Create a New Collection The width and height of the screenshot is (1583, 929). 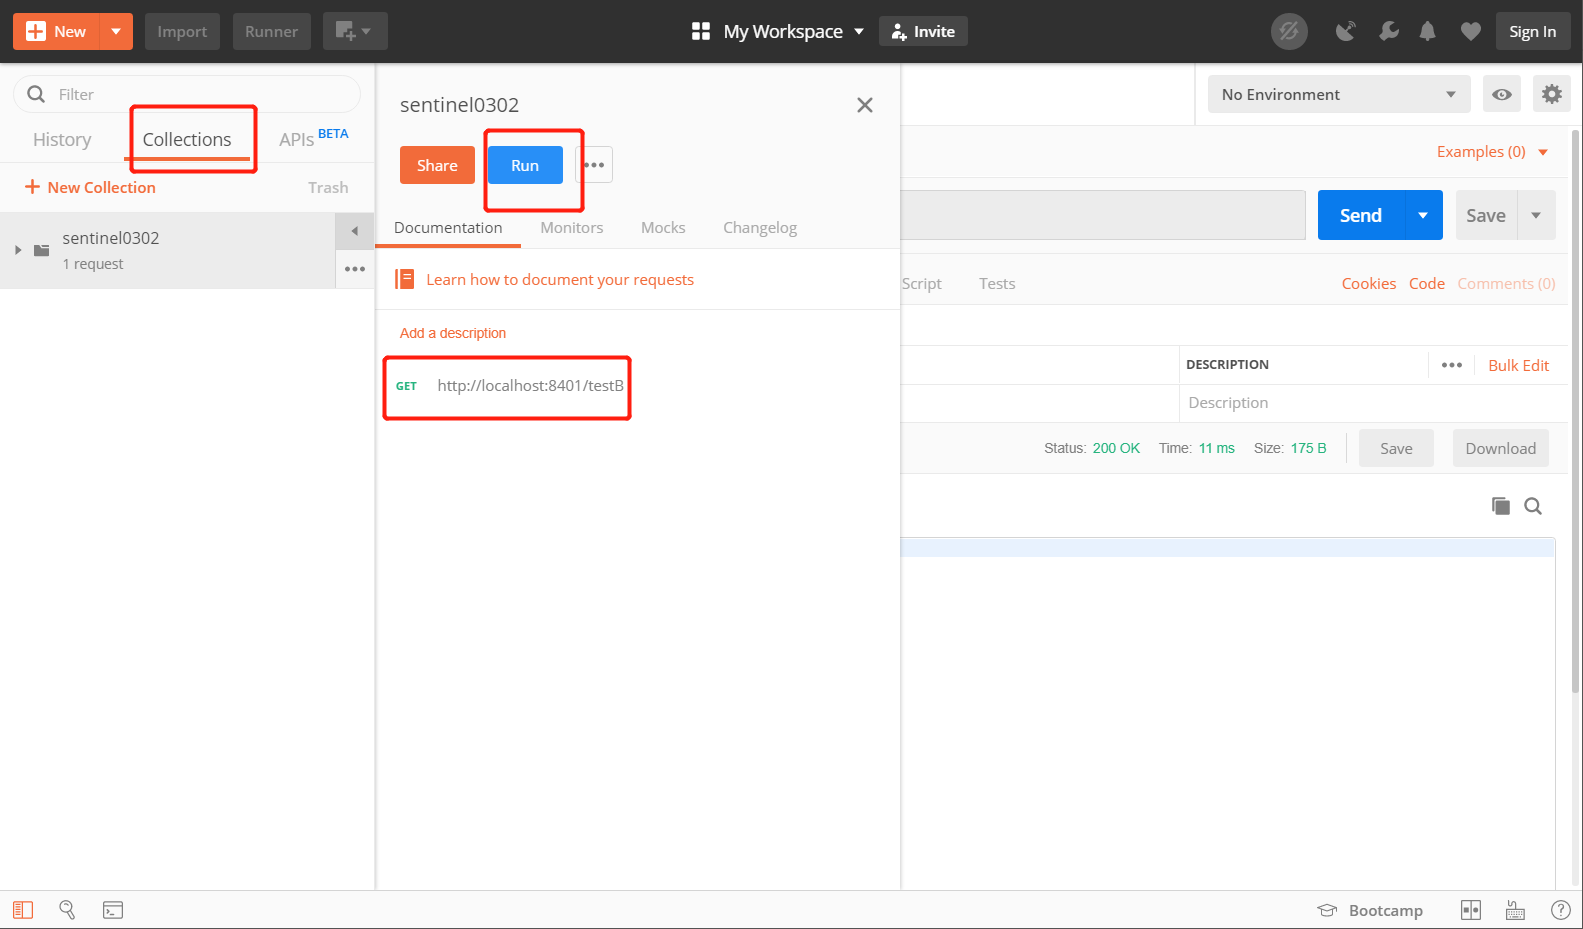90,187
